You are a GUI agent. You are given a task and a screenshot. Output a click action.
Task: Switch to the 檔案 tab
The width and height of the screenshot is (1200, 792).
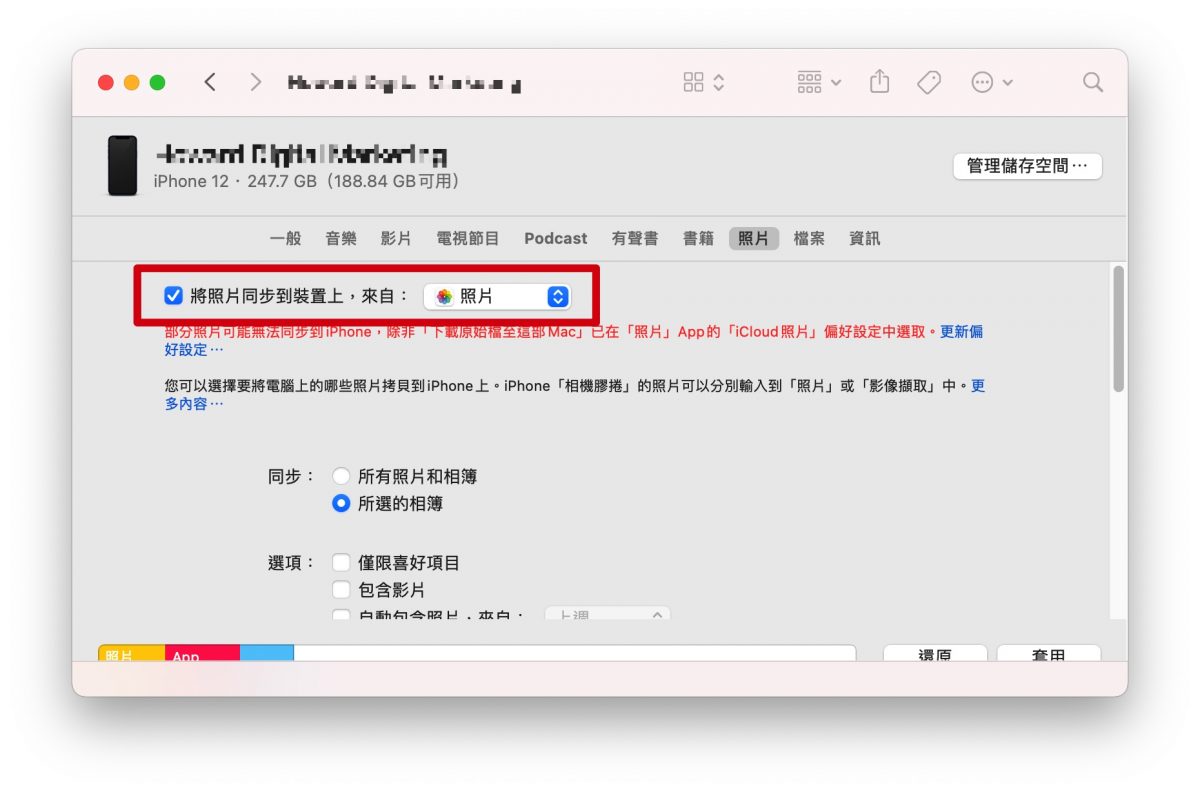(x=809, y=238)
